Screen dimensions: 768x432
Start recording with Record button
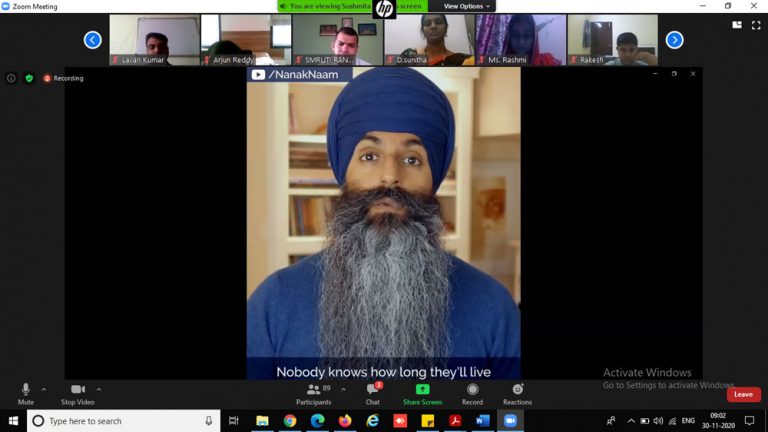pos(472,394)
